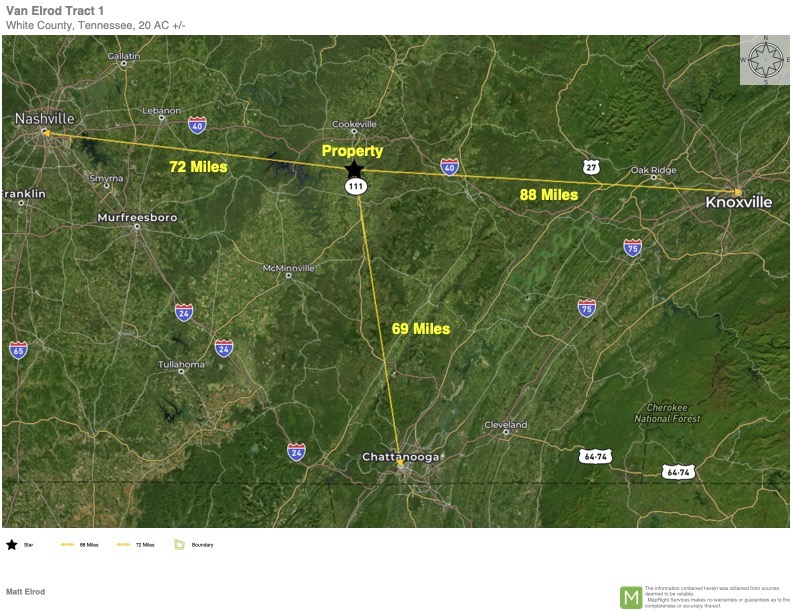Click the 88 Miles legend arrow
Image resolution: width=792 pixels, height=612 pixels.
[67, 544]
